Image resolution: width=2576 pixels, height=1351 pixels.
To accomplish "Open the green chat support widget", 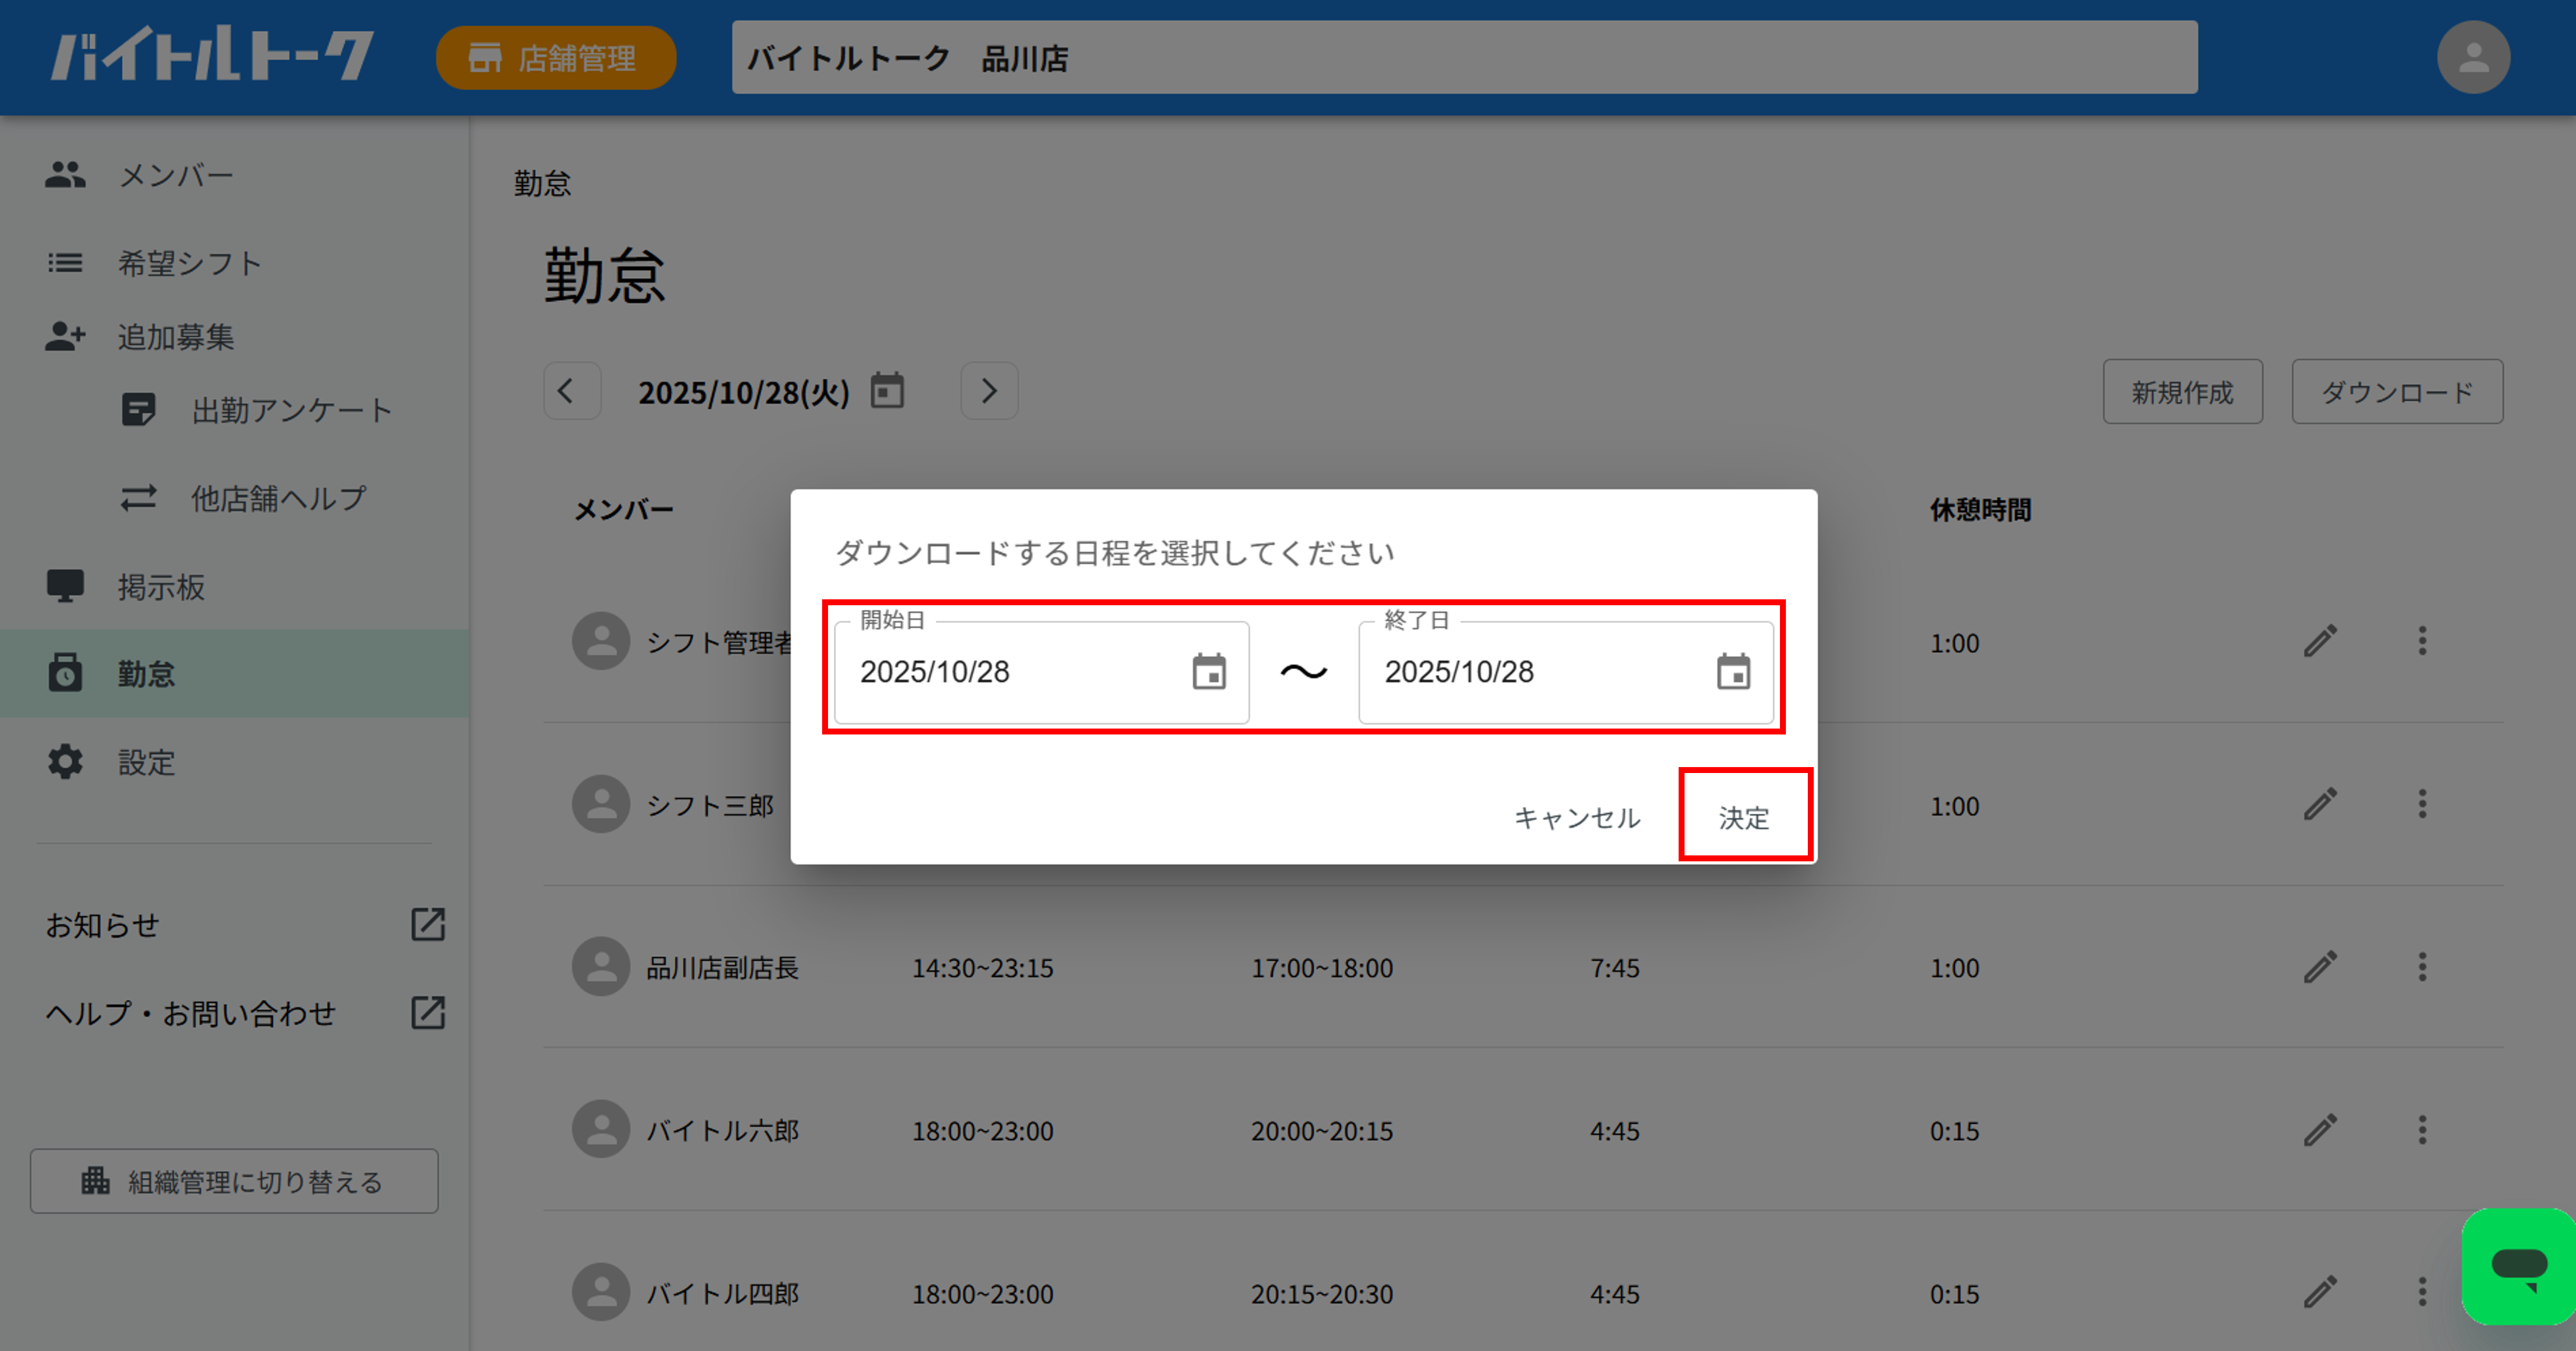I will click(2518, 1267).
